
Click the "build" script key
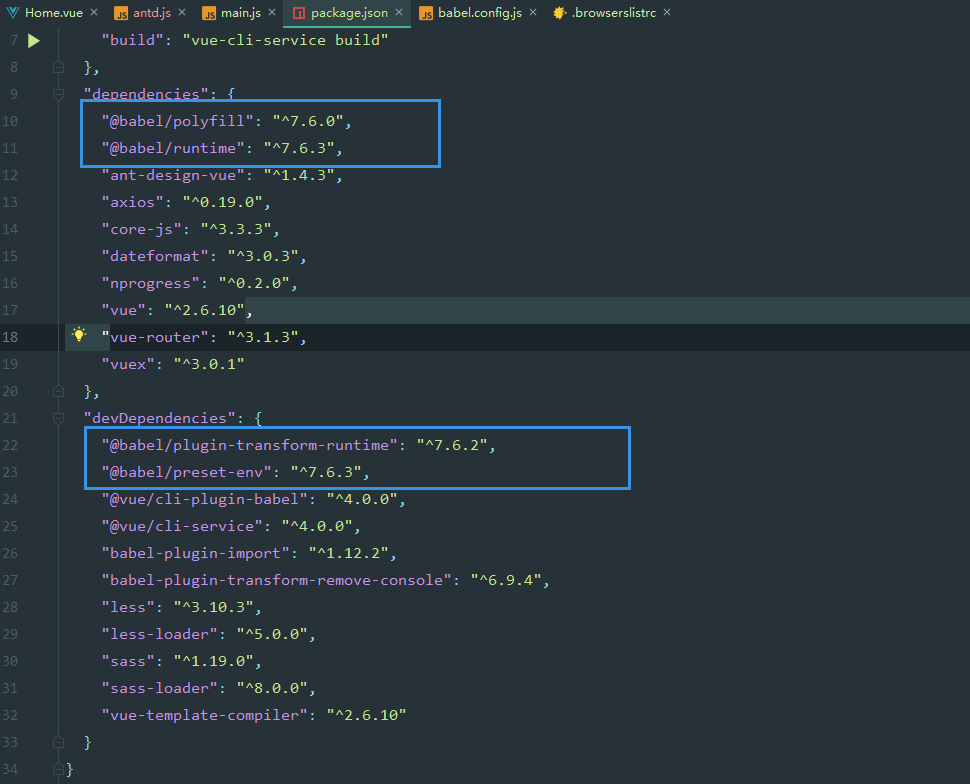click(132, 40)
